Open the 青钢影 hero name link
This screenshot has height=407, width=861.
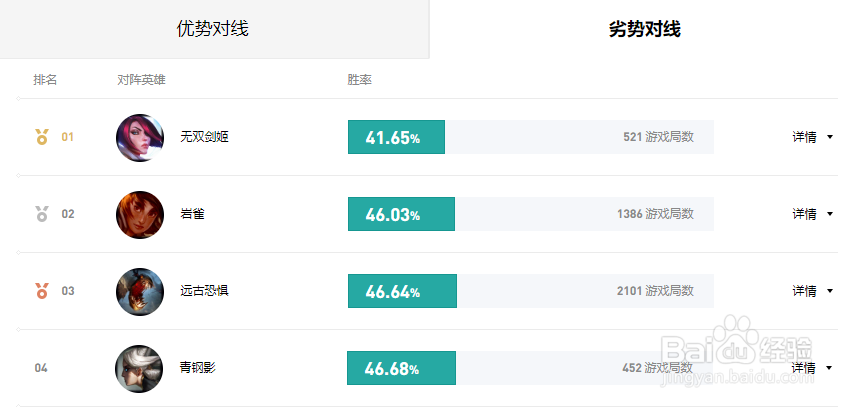198,367
